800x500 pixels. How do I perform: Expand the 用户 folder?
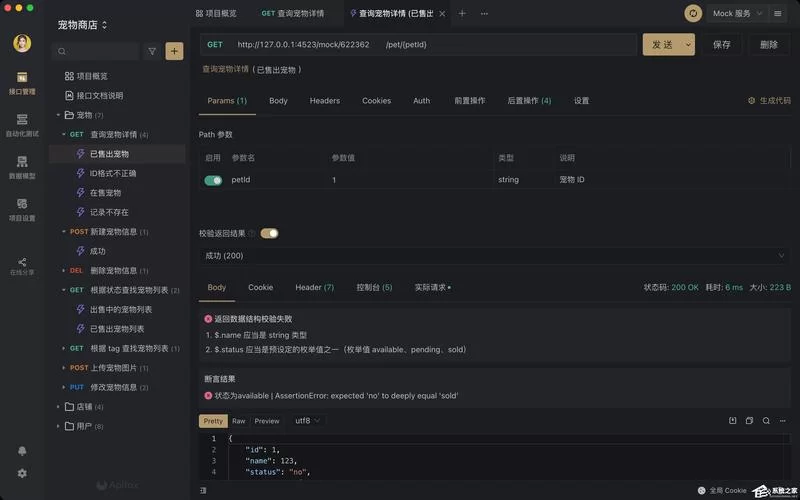(x=58, y=426)
